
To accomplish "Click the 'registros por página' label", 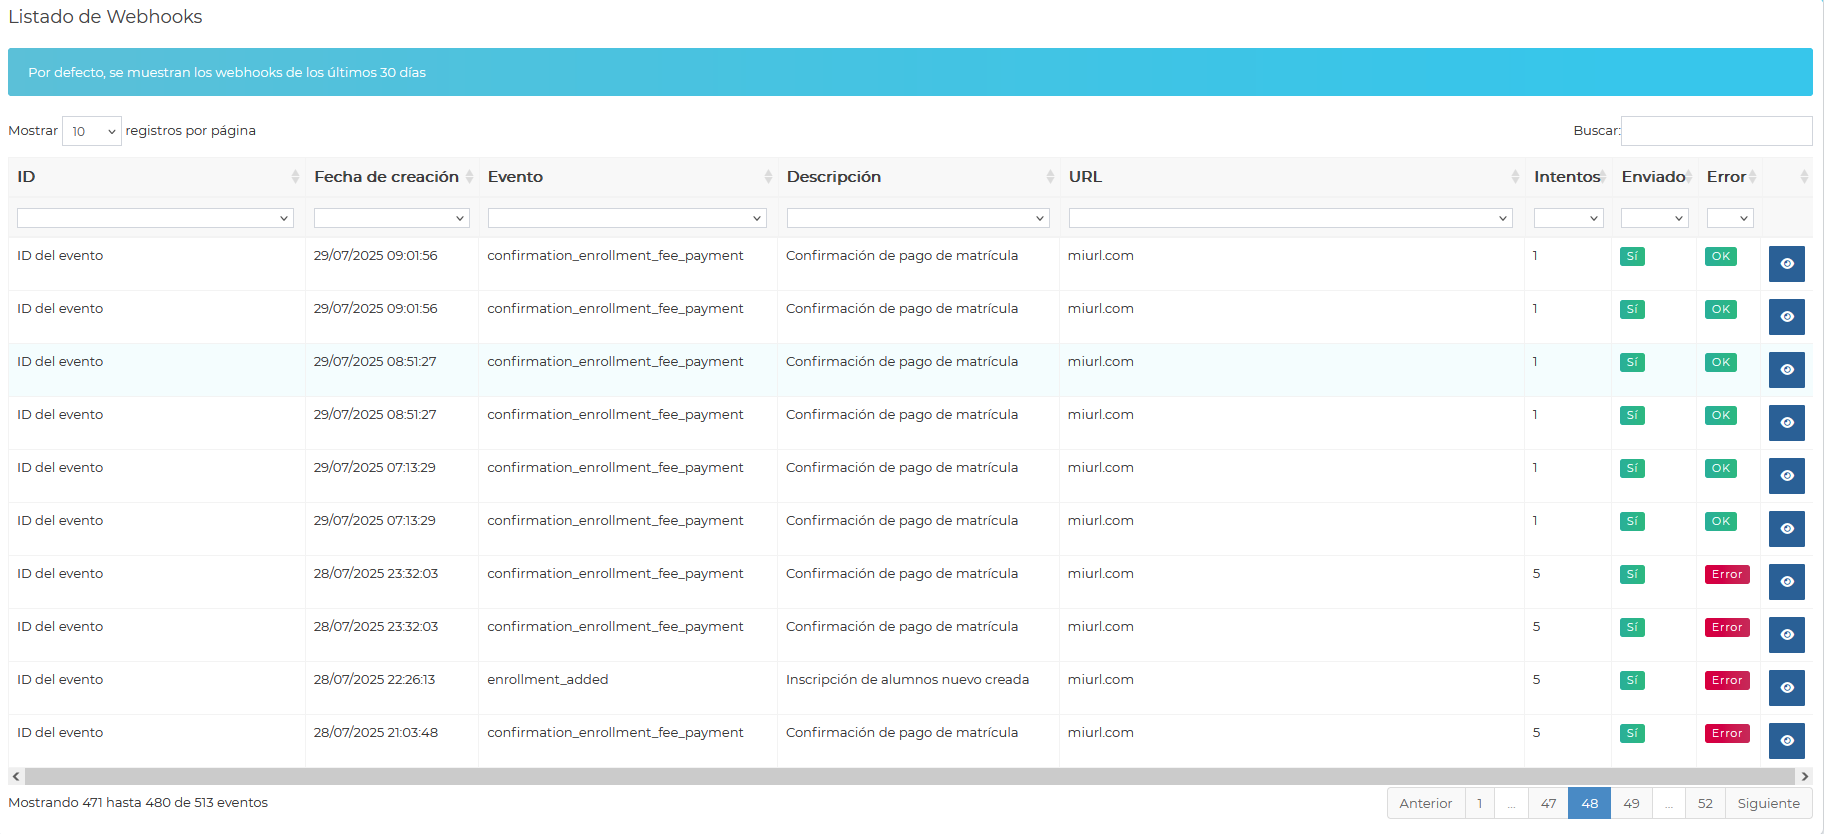I will [x=191, y=131].
